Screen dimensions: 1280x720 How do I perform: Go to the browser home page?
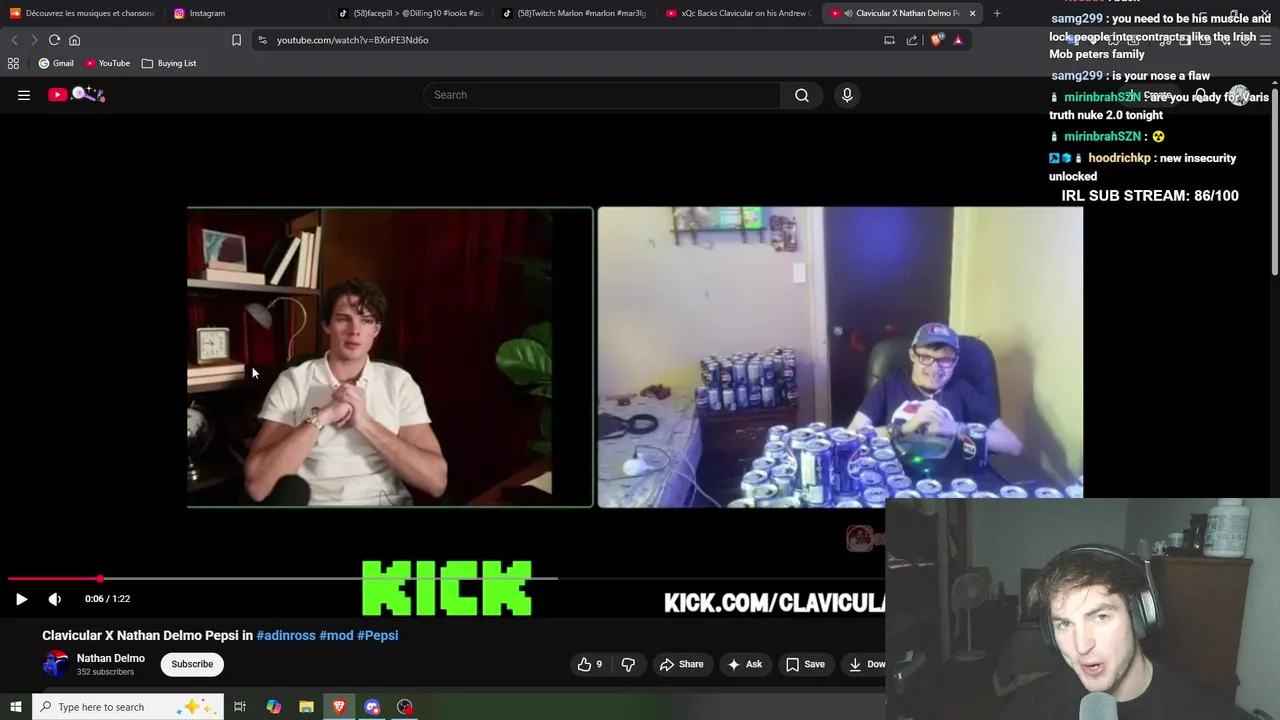(74, 40)
